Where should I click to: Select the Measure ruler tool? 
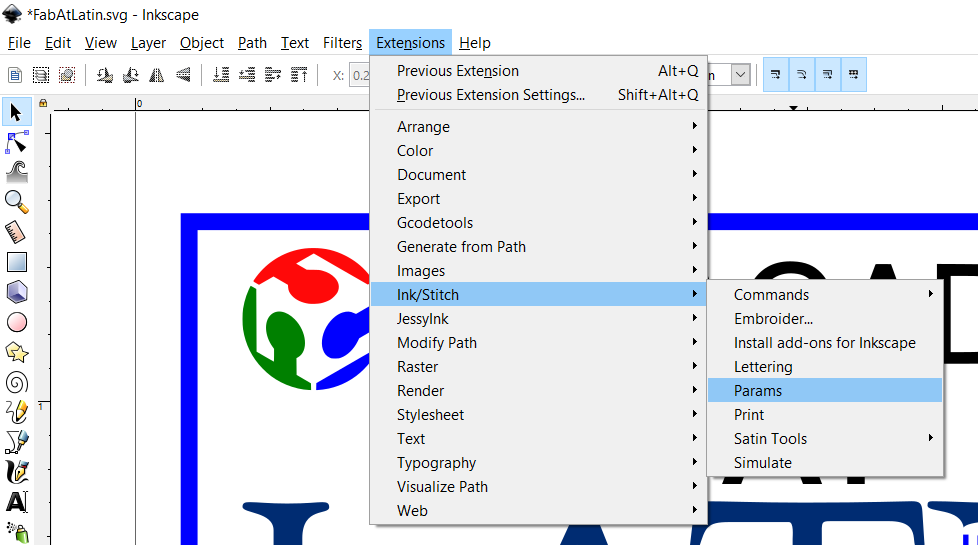coord(16,232)
